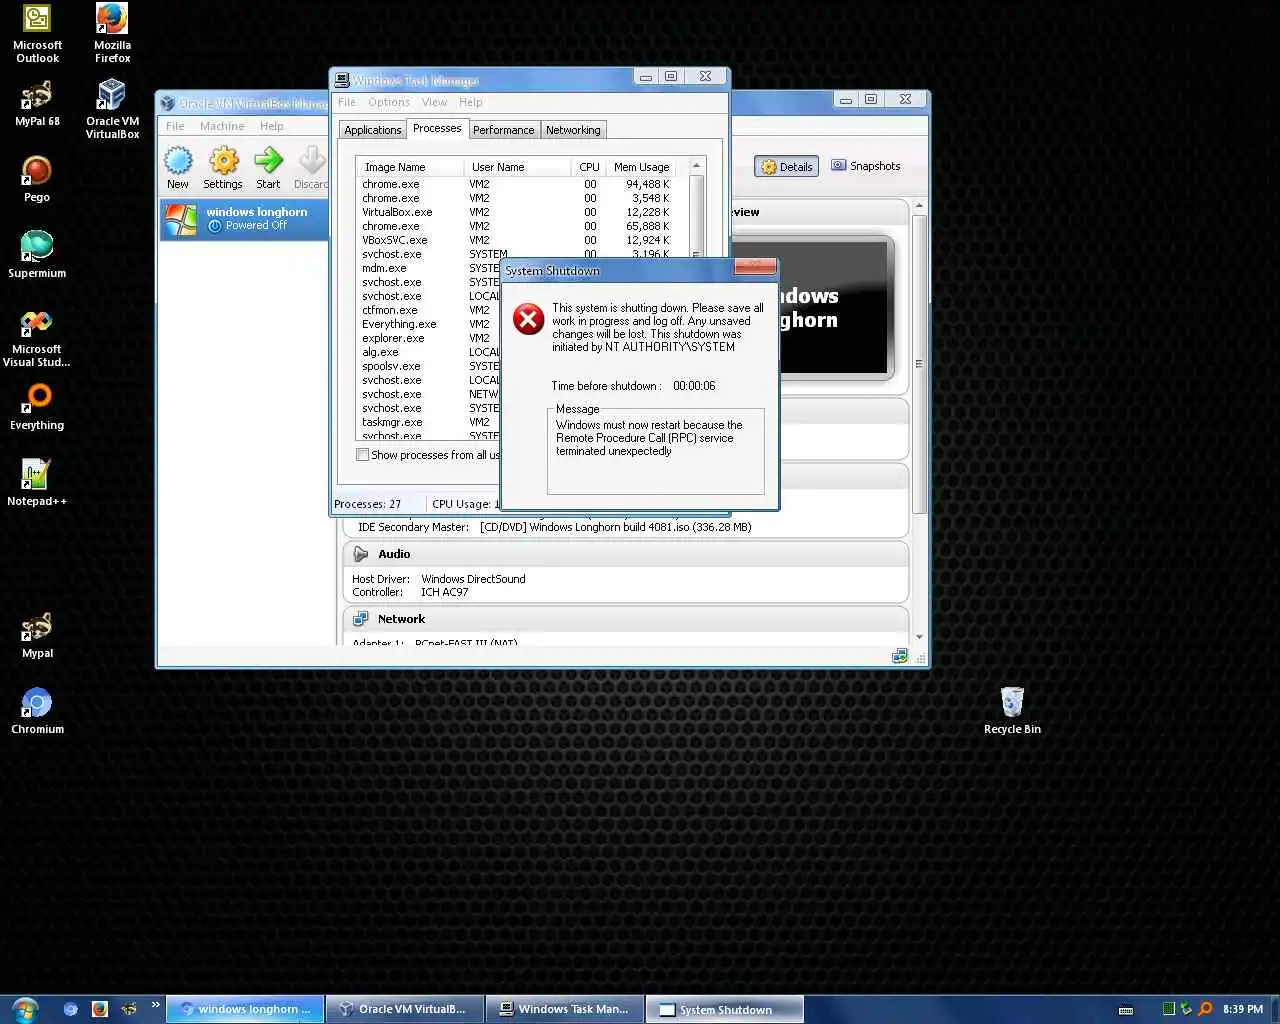Screen dimensions: 1280x1024
Task: Sort processes by CPU column header
Action: click(x=589, y=167)
